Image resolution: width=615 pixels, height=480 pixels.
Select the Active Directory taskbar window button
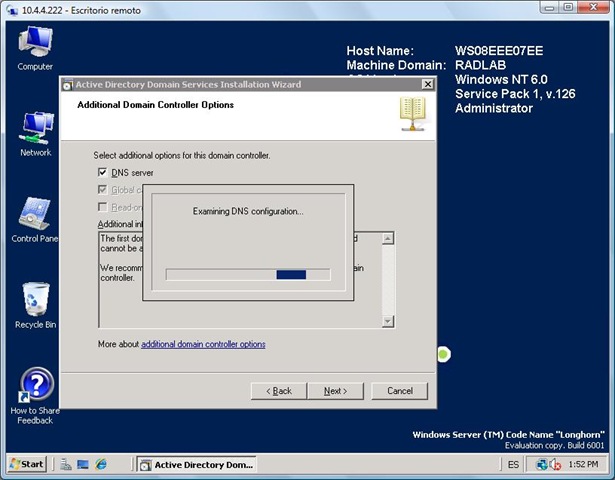pyautogui.click(x=196, y=465)
